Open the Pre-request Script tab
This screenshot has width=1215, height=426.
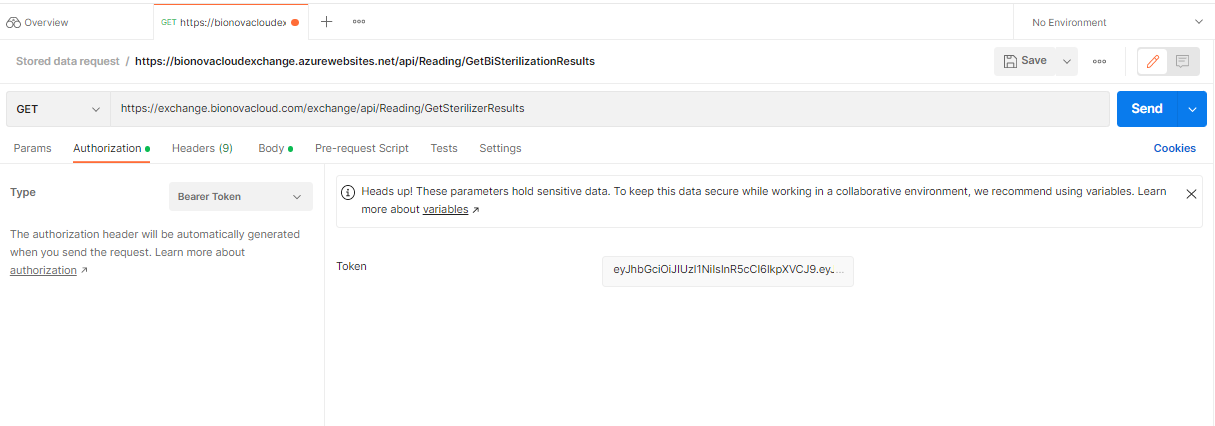(362, 148)
